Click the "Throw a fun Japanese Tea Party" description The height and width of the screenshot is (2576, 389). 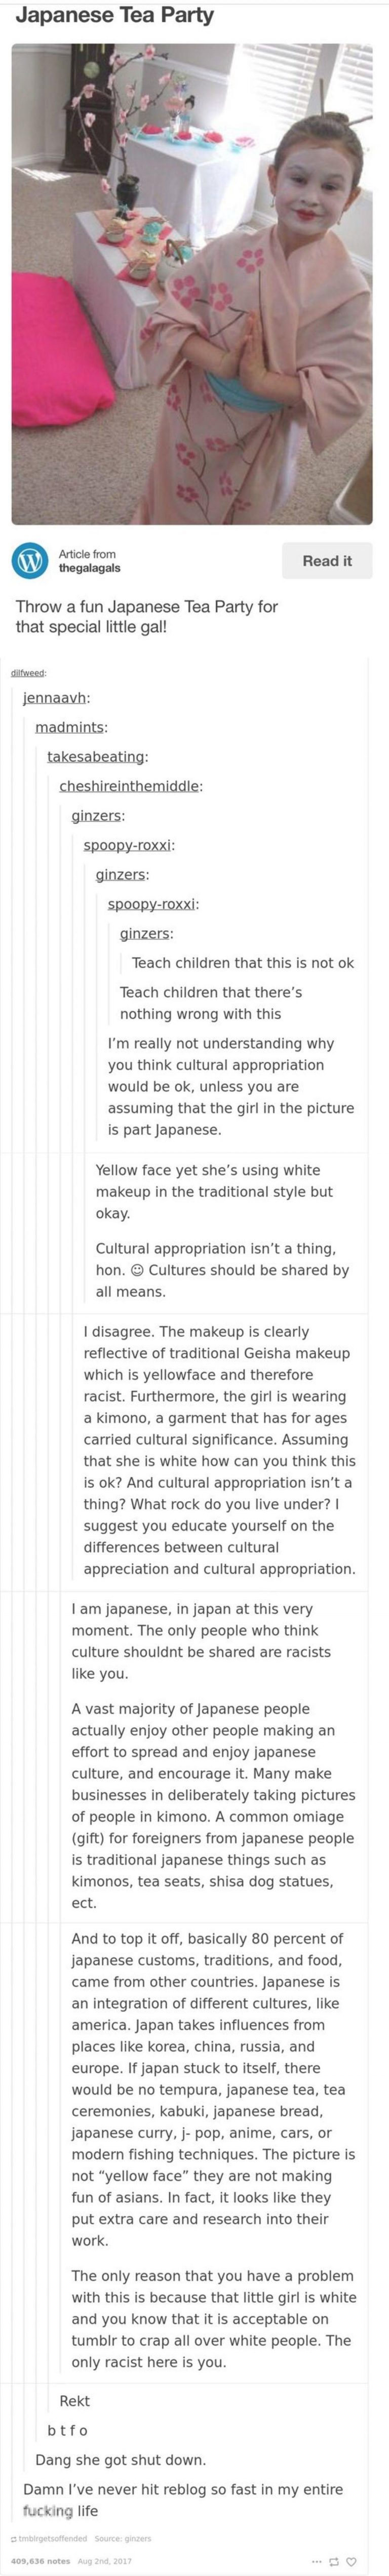(147, 616)
